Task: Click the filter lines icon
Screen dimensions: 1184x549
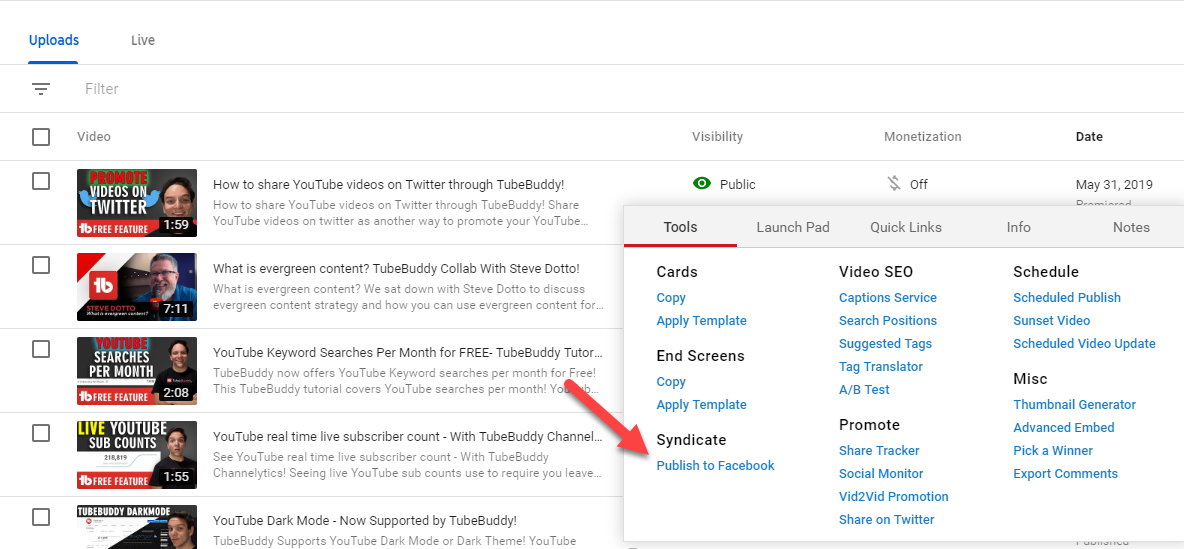Action: coord(41,89)
